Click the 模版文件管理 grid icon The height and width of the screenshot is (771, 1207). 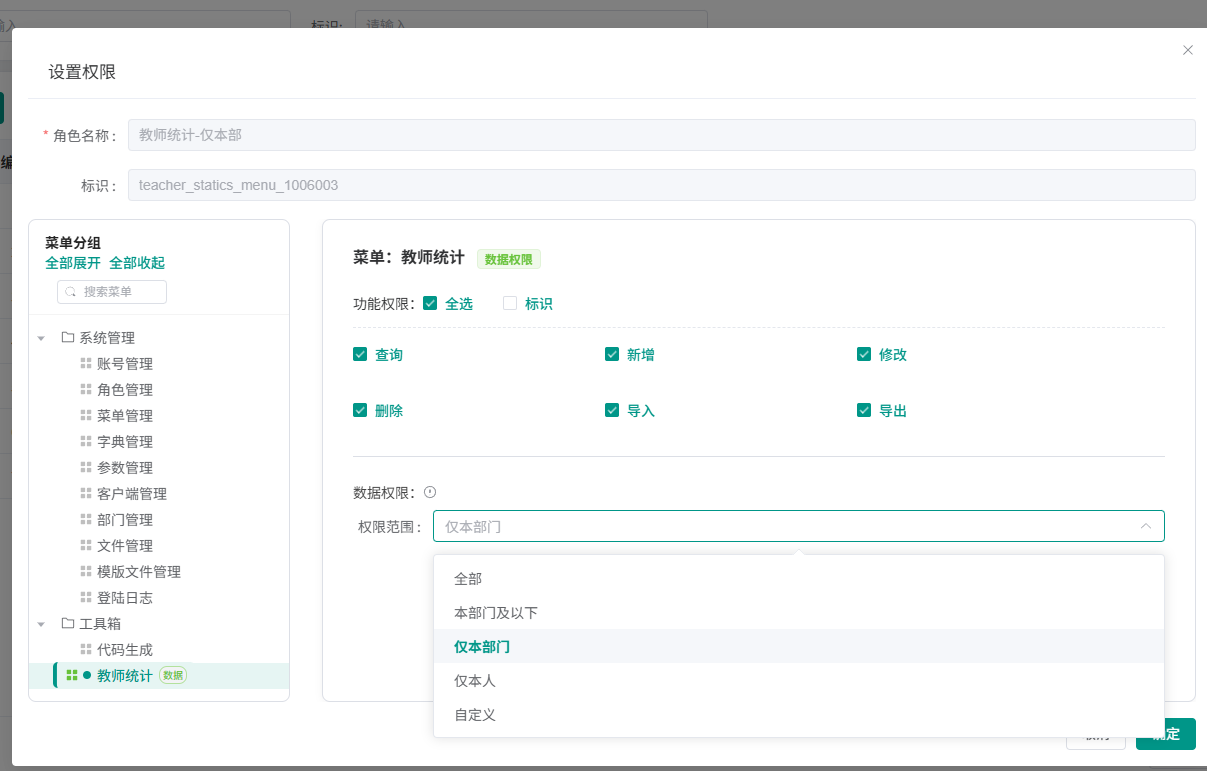pos(86,572)
